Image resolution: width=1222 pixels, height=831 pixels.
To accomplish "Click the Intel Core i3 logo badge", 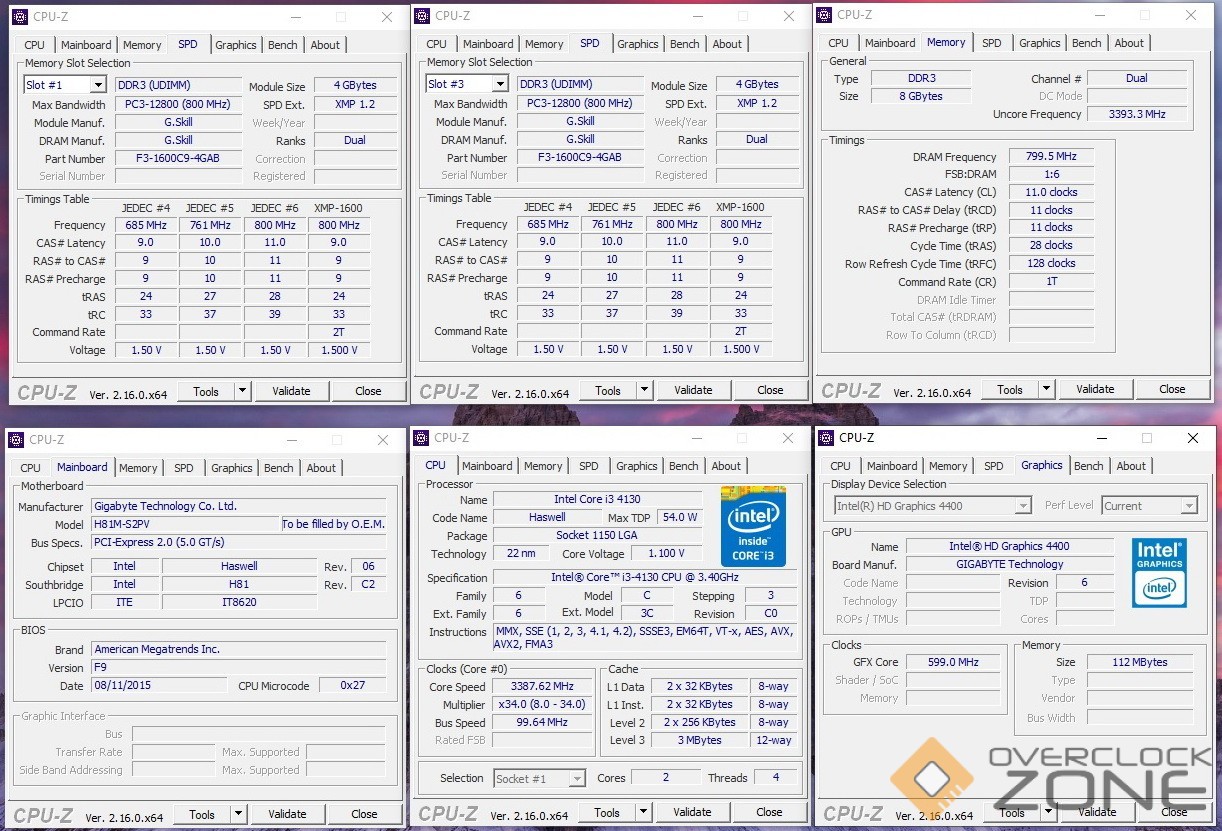I will (753, 526).
